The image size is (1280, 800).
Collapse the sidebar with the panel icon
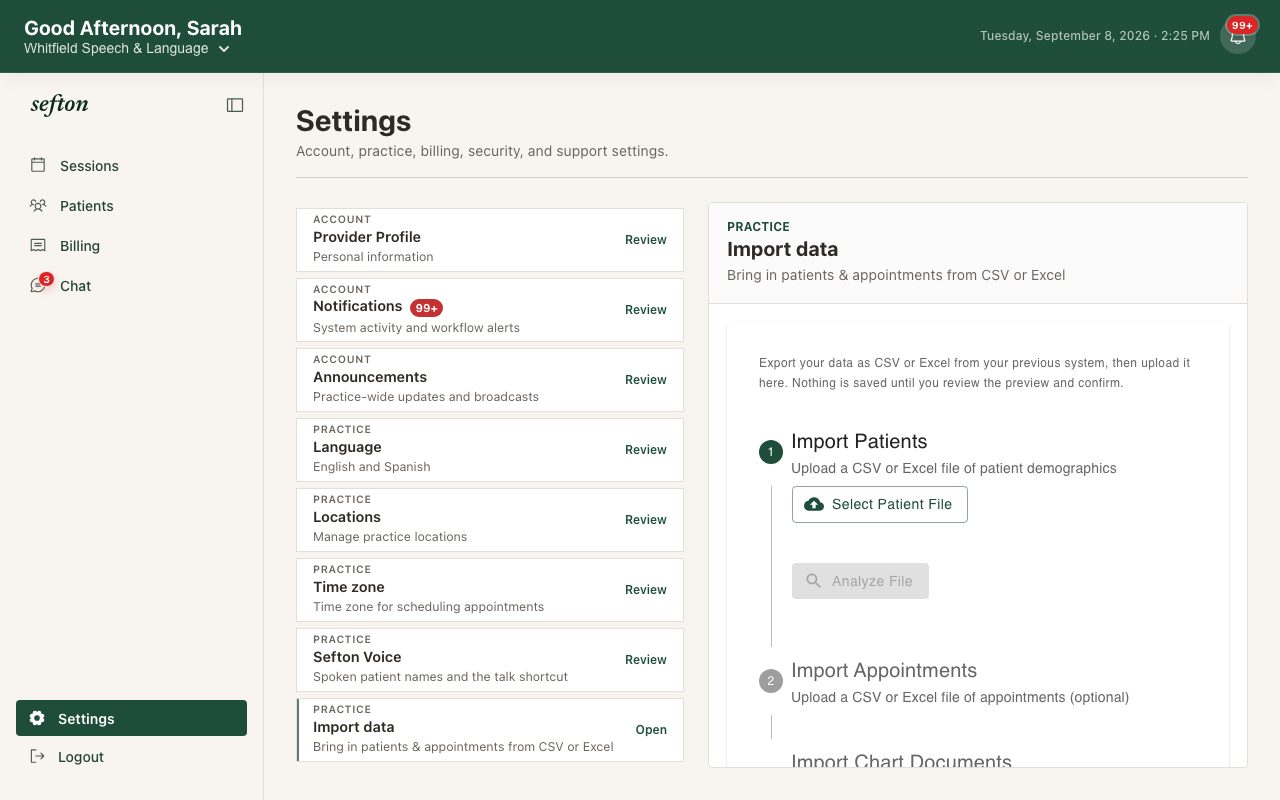tap(235, 105)
